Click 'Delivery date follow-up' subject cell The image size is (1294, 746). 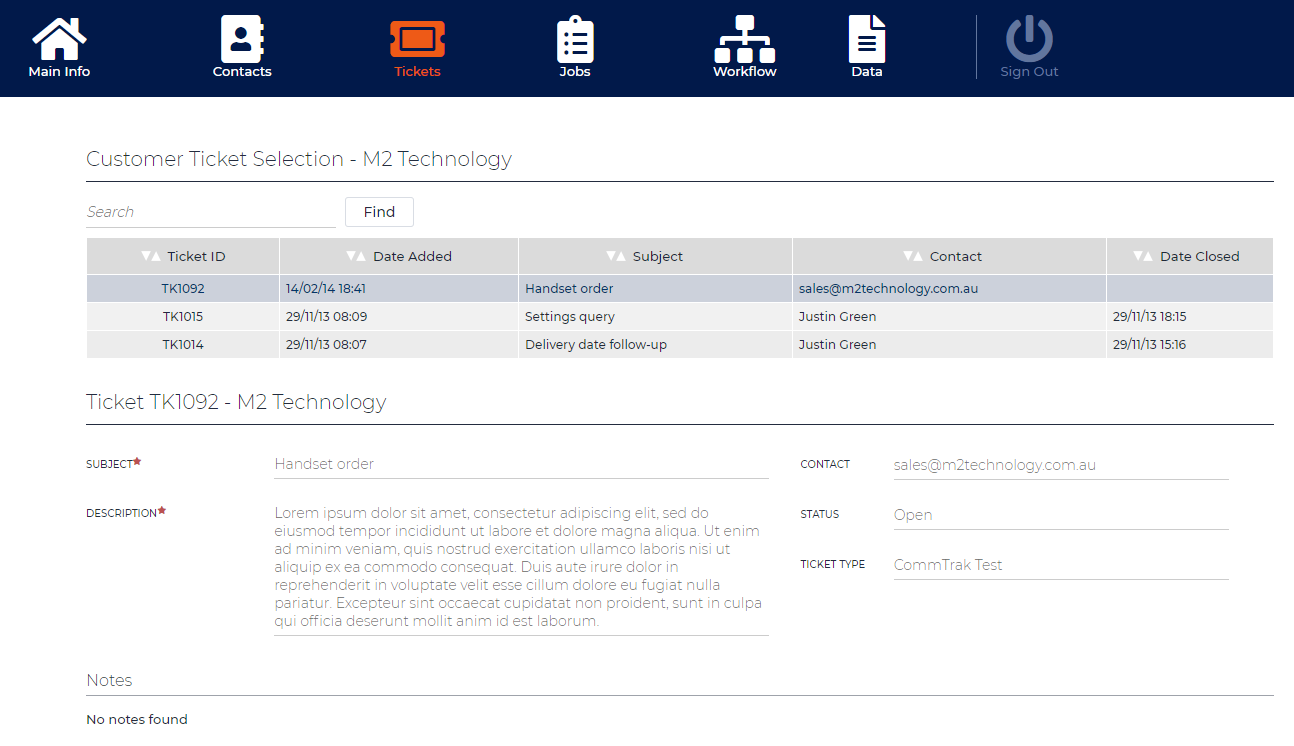pos(655,344)
